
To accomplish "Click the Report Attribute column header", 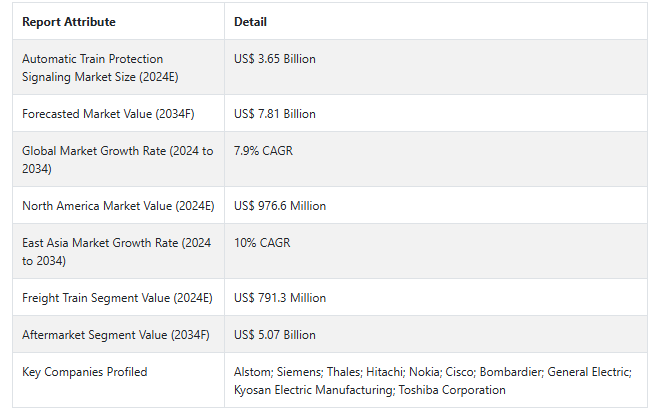I will point(68,22).
